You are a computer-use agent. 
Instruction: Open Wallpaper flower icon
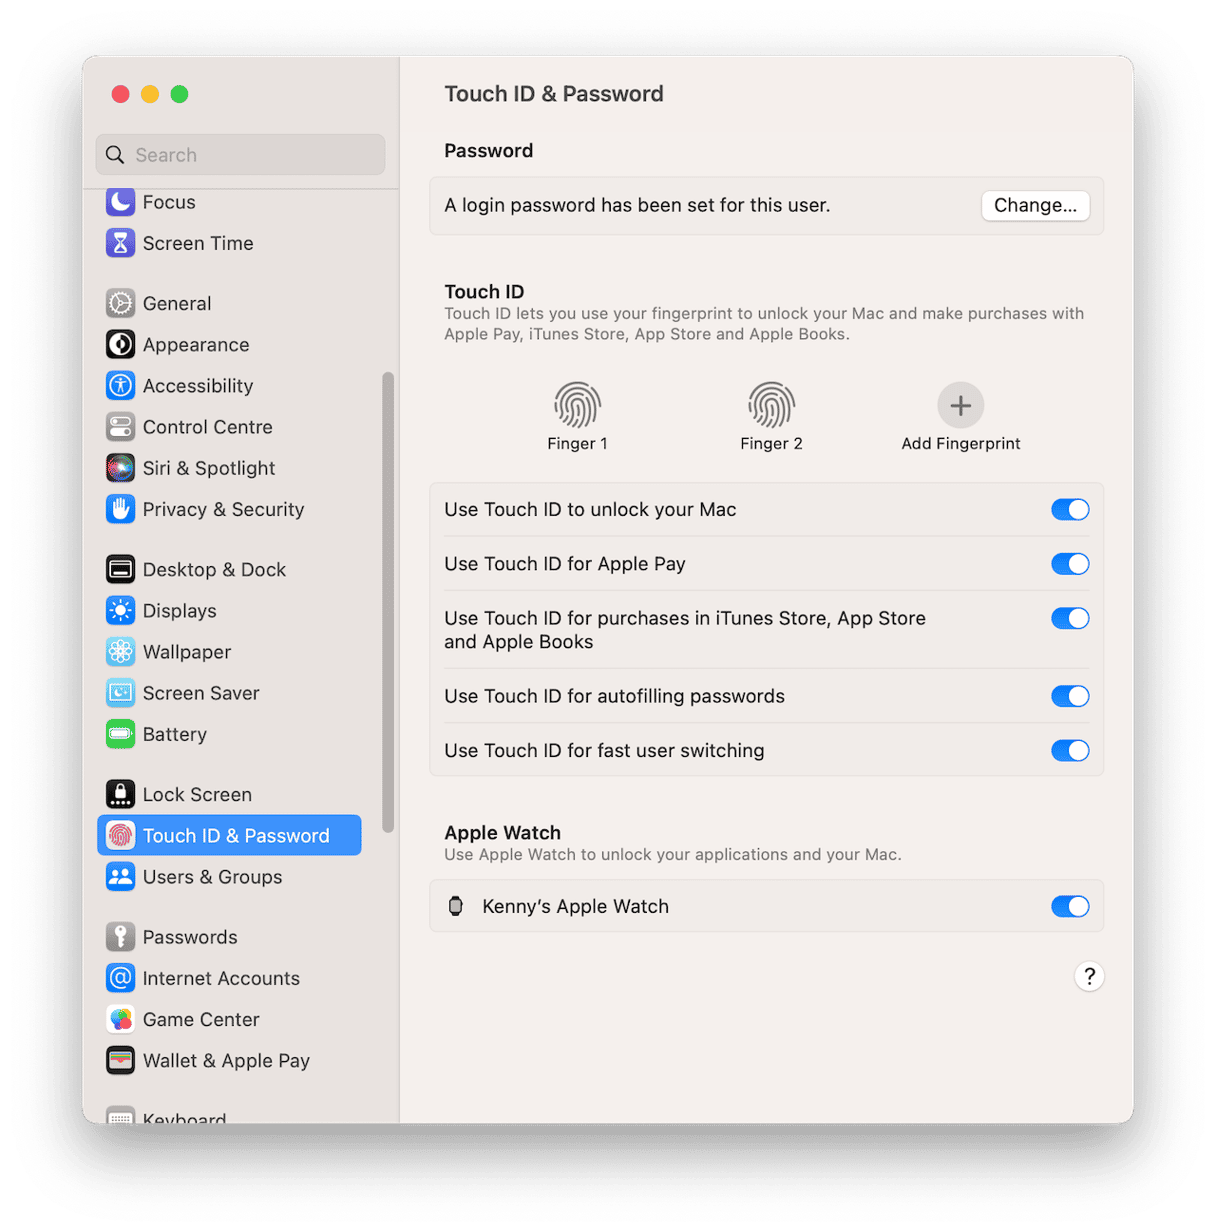click(120, 652)
